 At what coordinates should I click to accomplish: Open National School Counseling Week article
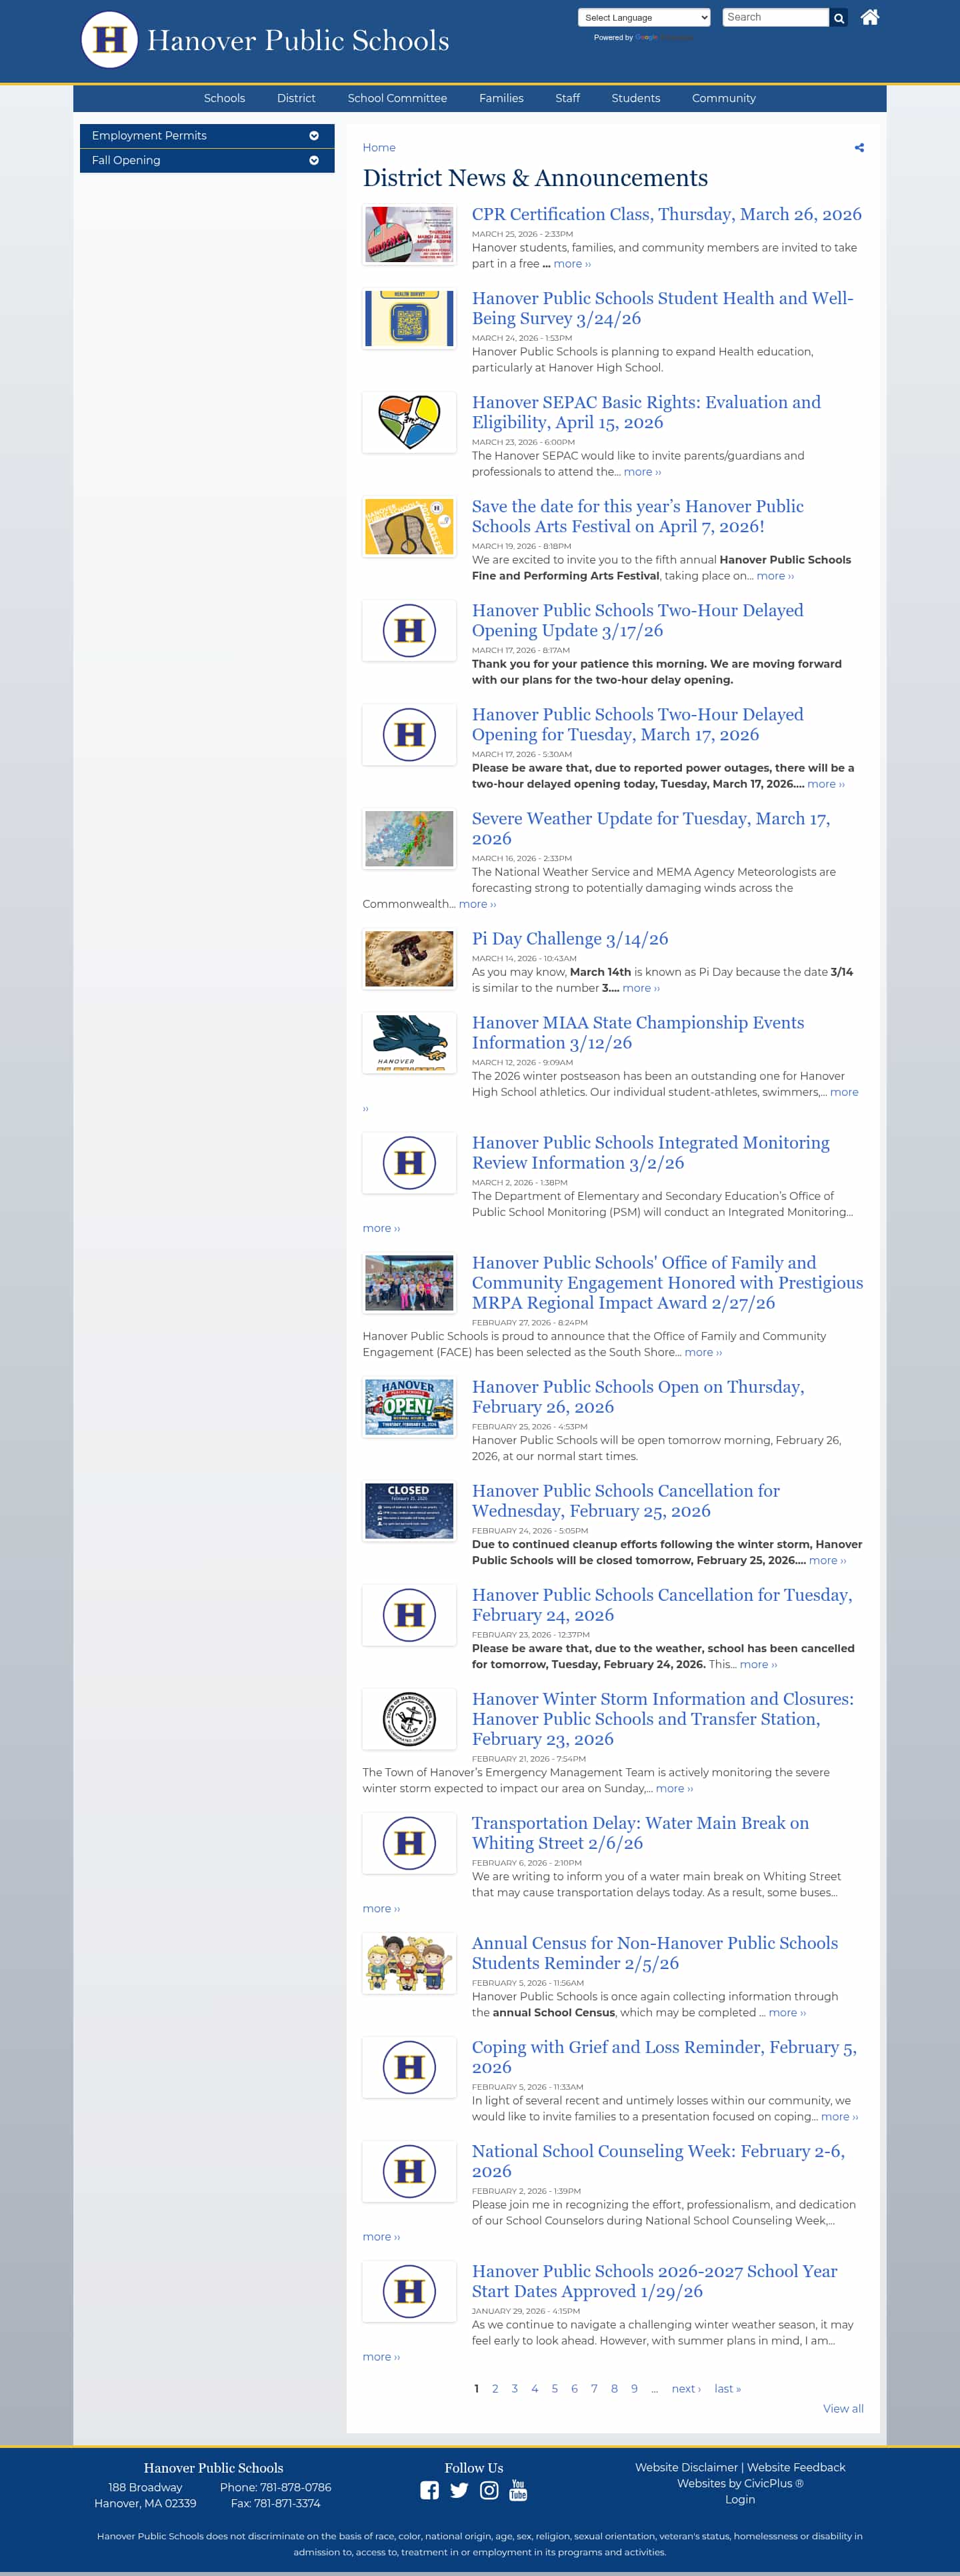click(658, 2161)
